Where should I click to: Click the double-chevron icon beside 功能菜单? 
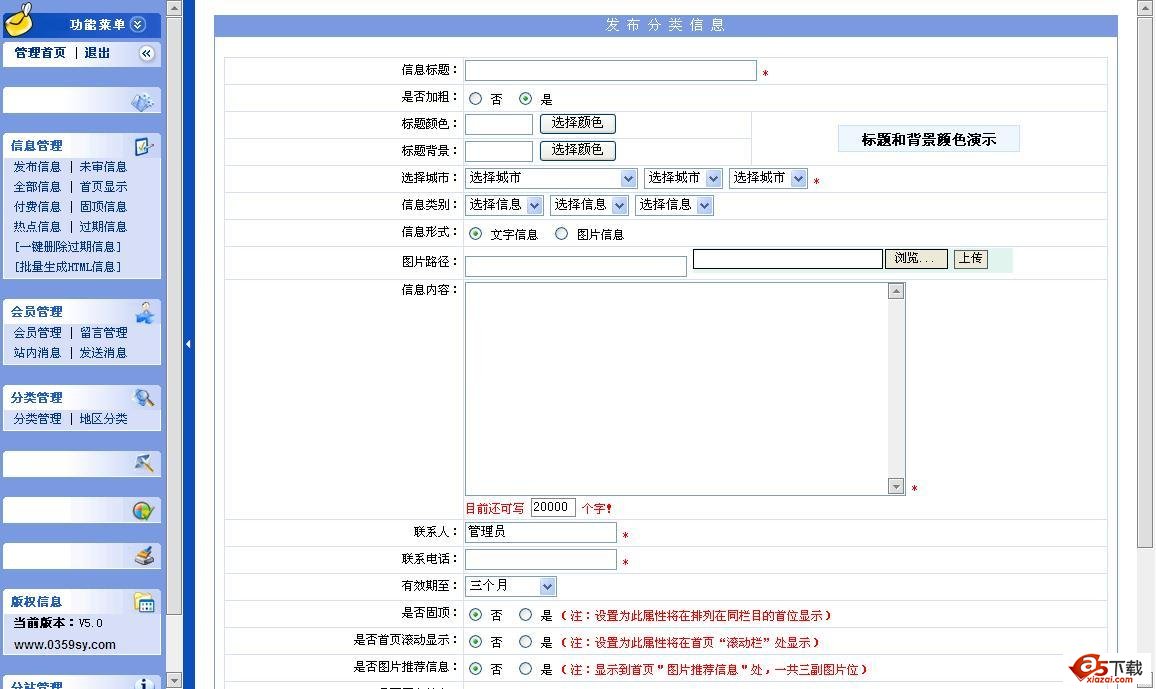[138, 25]
